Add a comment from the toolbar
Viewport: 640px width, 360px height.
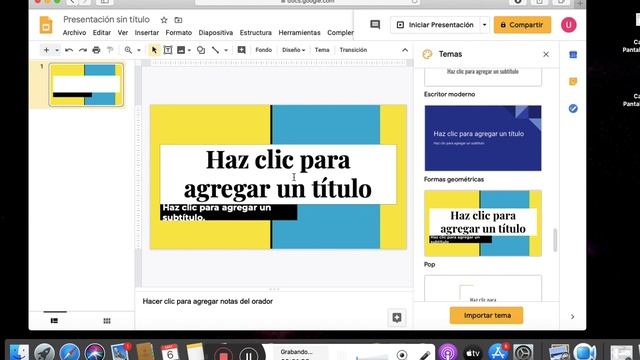pyautogui.click(x=241, y=50)
